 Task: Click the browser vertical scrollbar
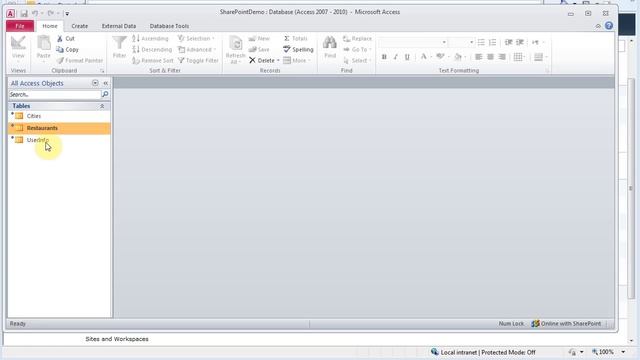tap(631, 188)
